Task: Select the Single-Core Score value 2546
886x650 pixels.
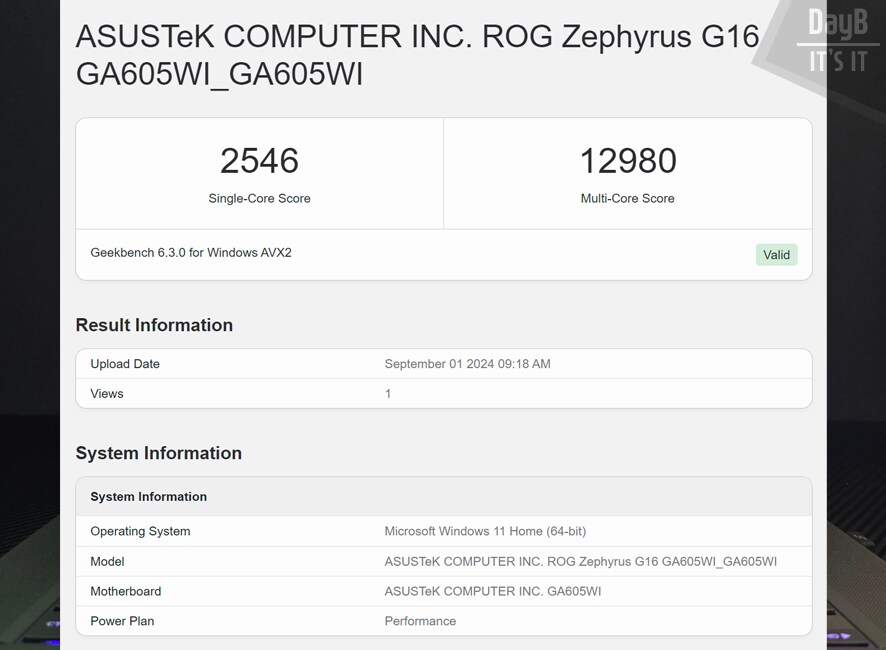Action: click(x=259, y=160)
